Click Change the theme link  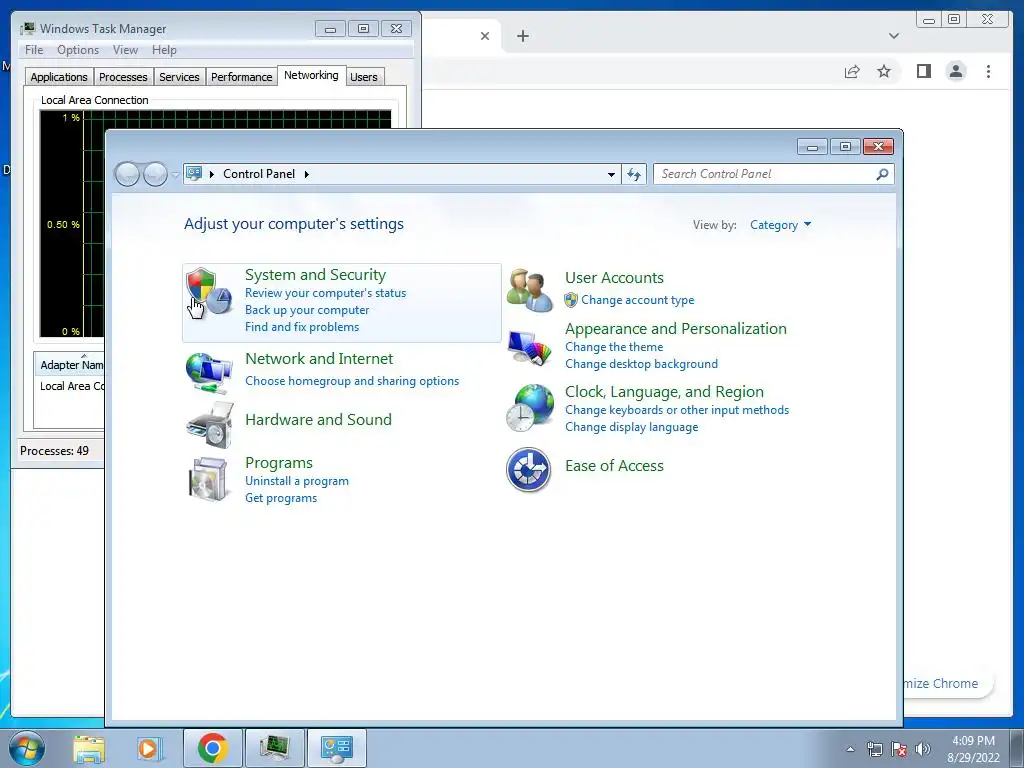coord(614,347)
